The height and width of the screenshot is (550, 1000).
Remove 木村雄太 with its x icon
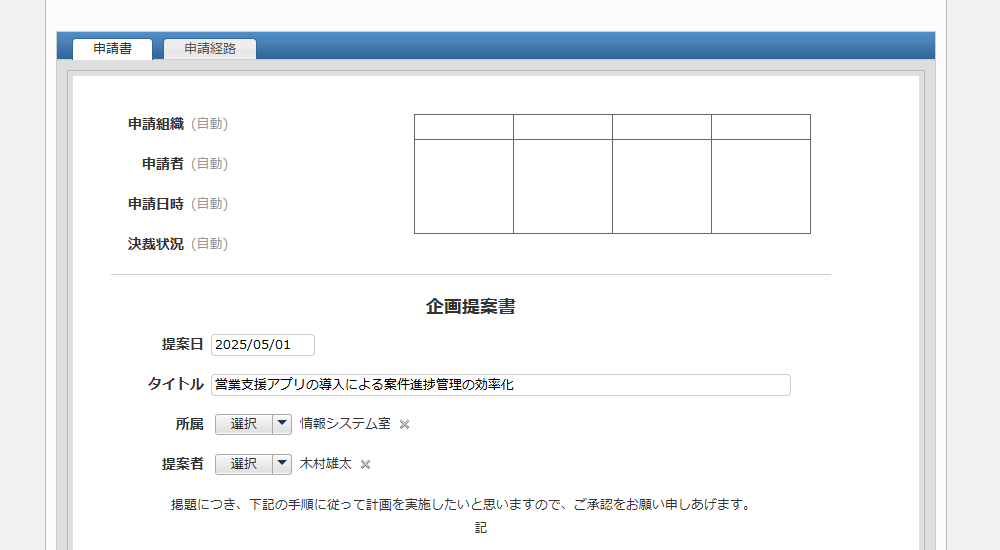tap(366, 464)
